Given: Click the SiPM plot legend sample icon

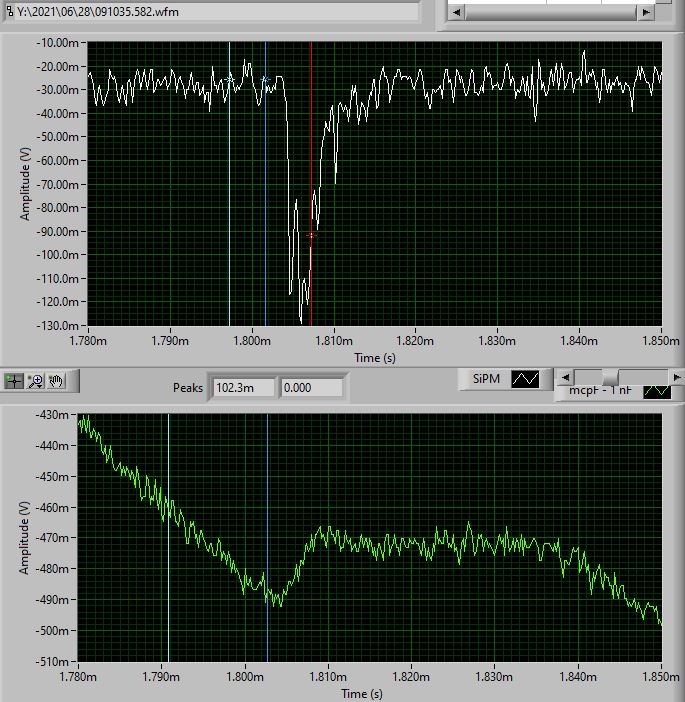Looking at the screenshot, I should point(525,379).
